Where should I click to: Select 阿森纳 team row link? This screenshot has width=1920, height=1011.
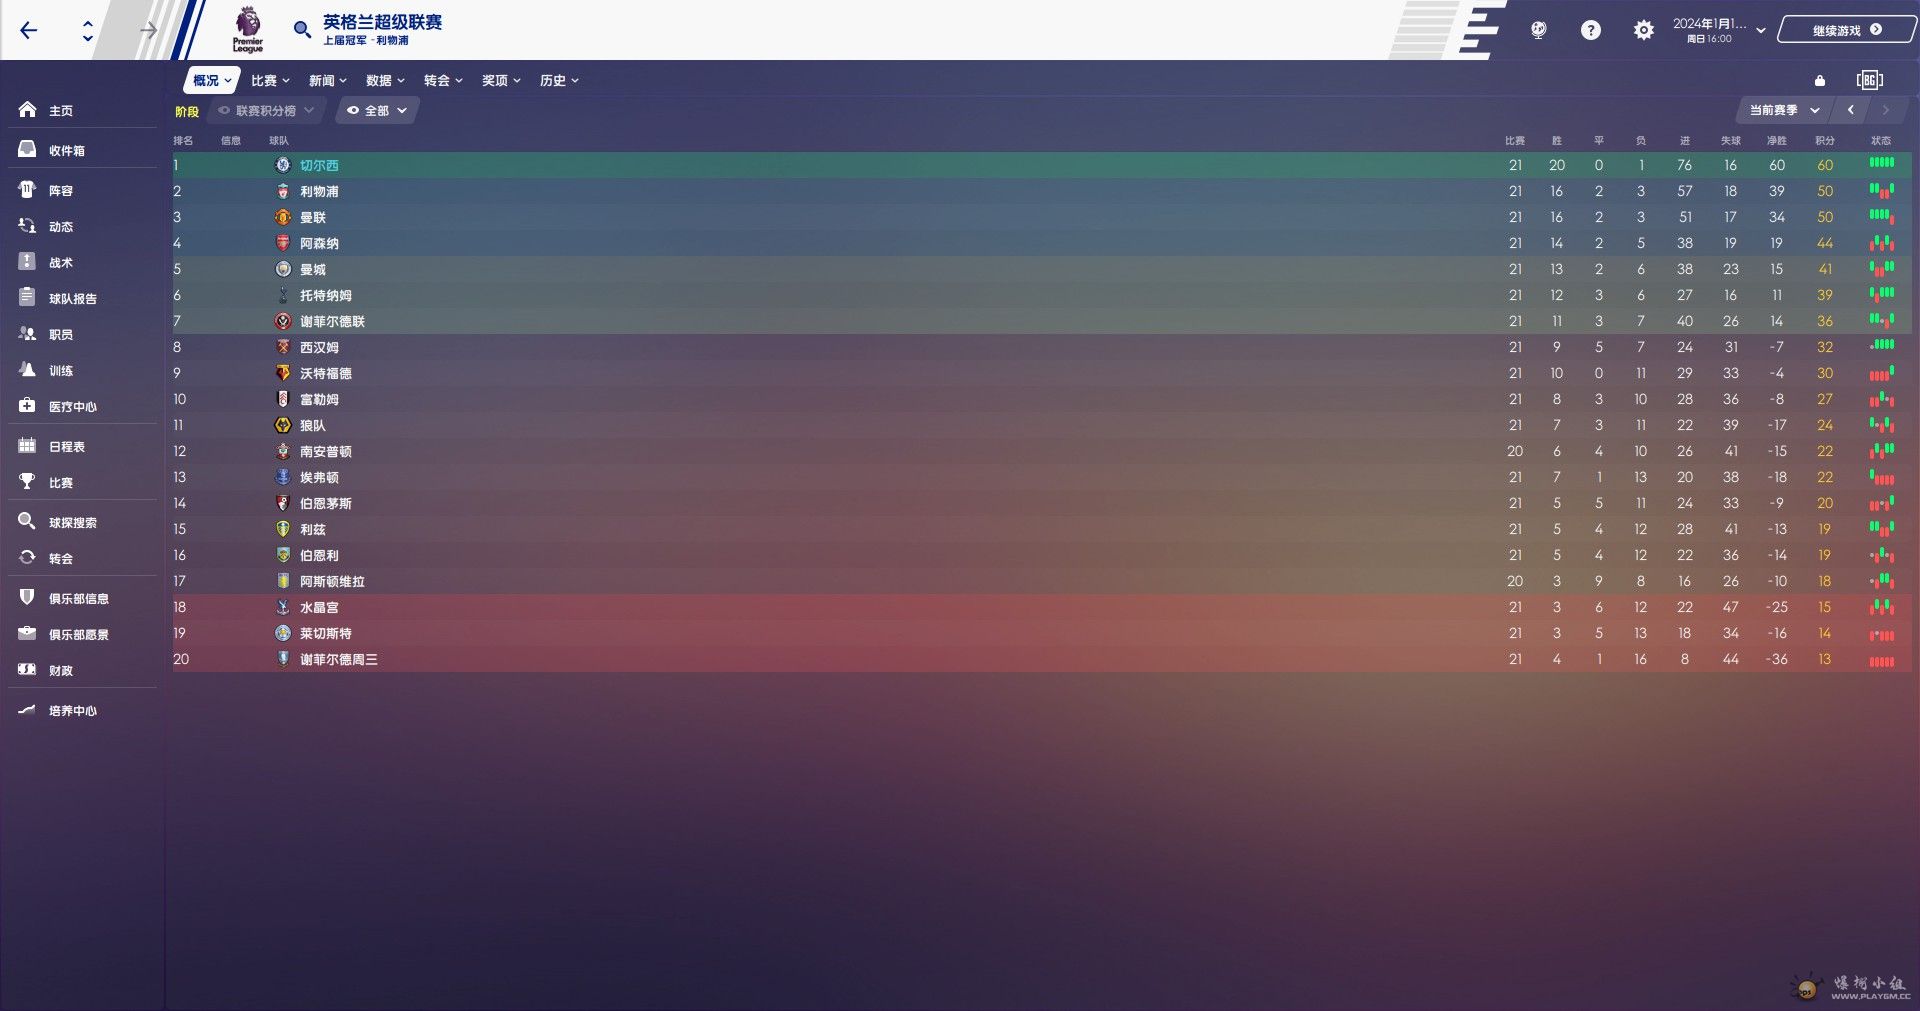click(319, 243)
